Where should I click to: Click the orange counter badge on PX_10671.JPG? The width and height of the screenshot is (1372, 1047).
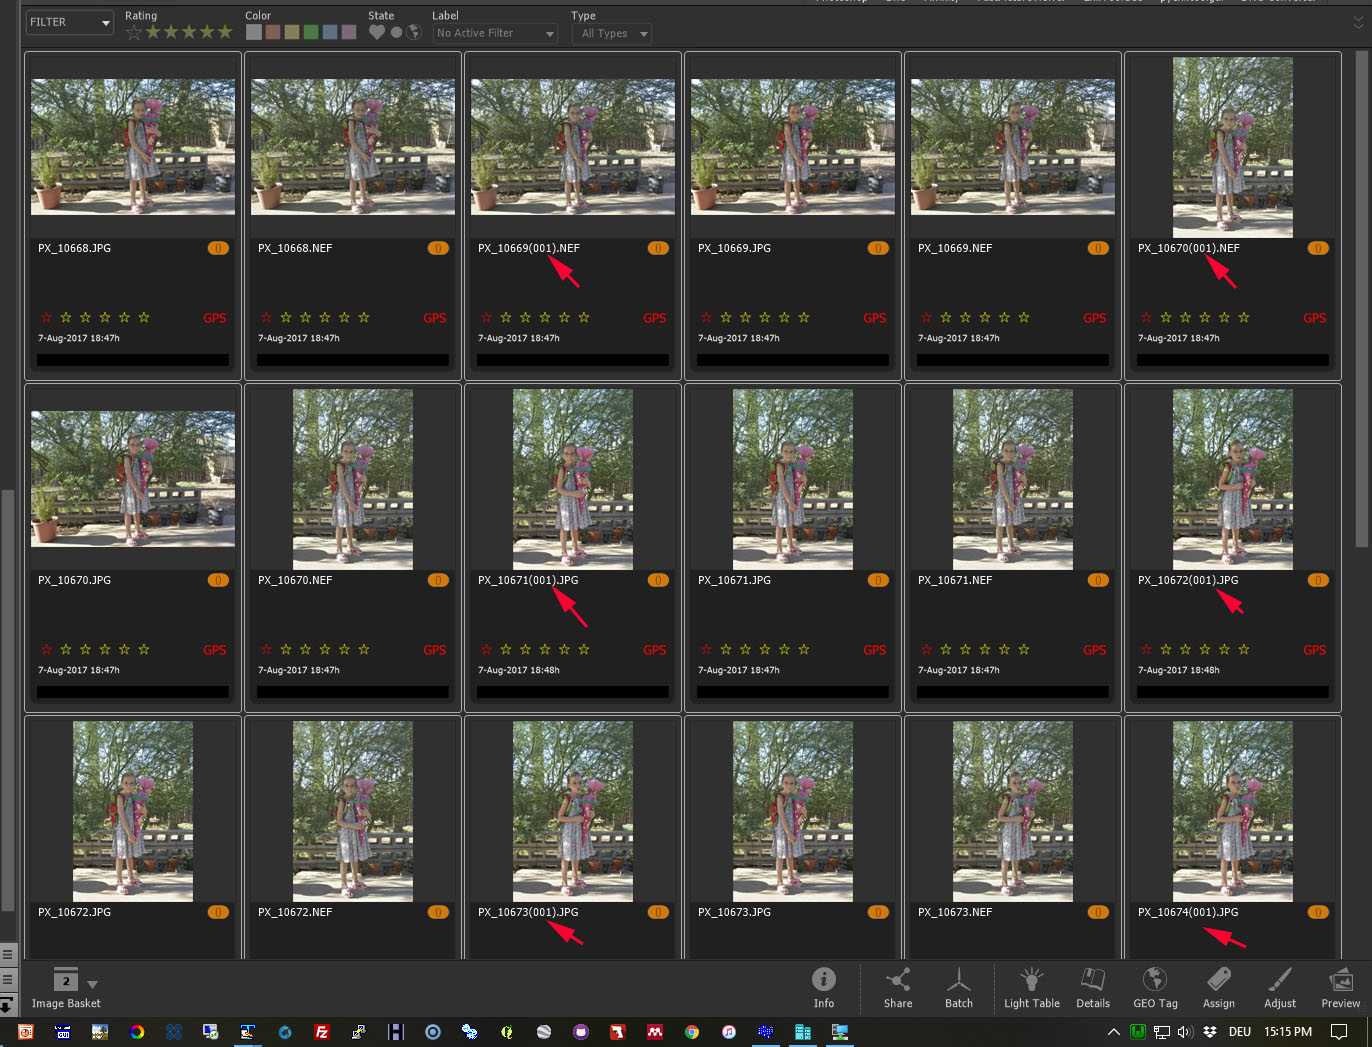pyautogui.click(x=878, y=580)
